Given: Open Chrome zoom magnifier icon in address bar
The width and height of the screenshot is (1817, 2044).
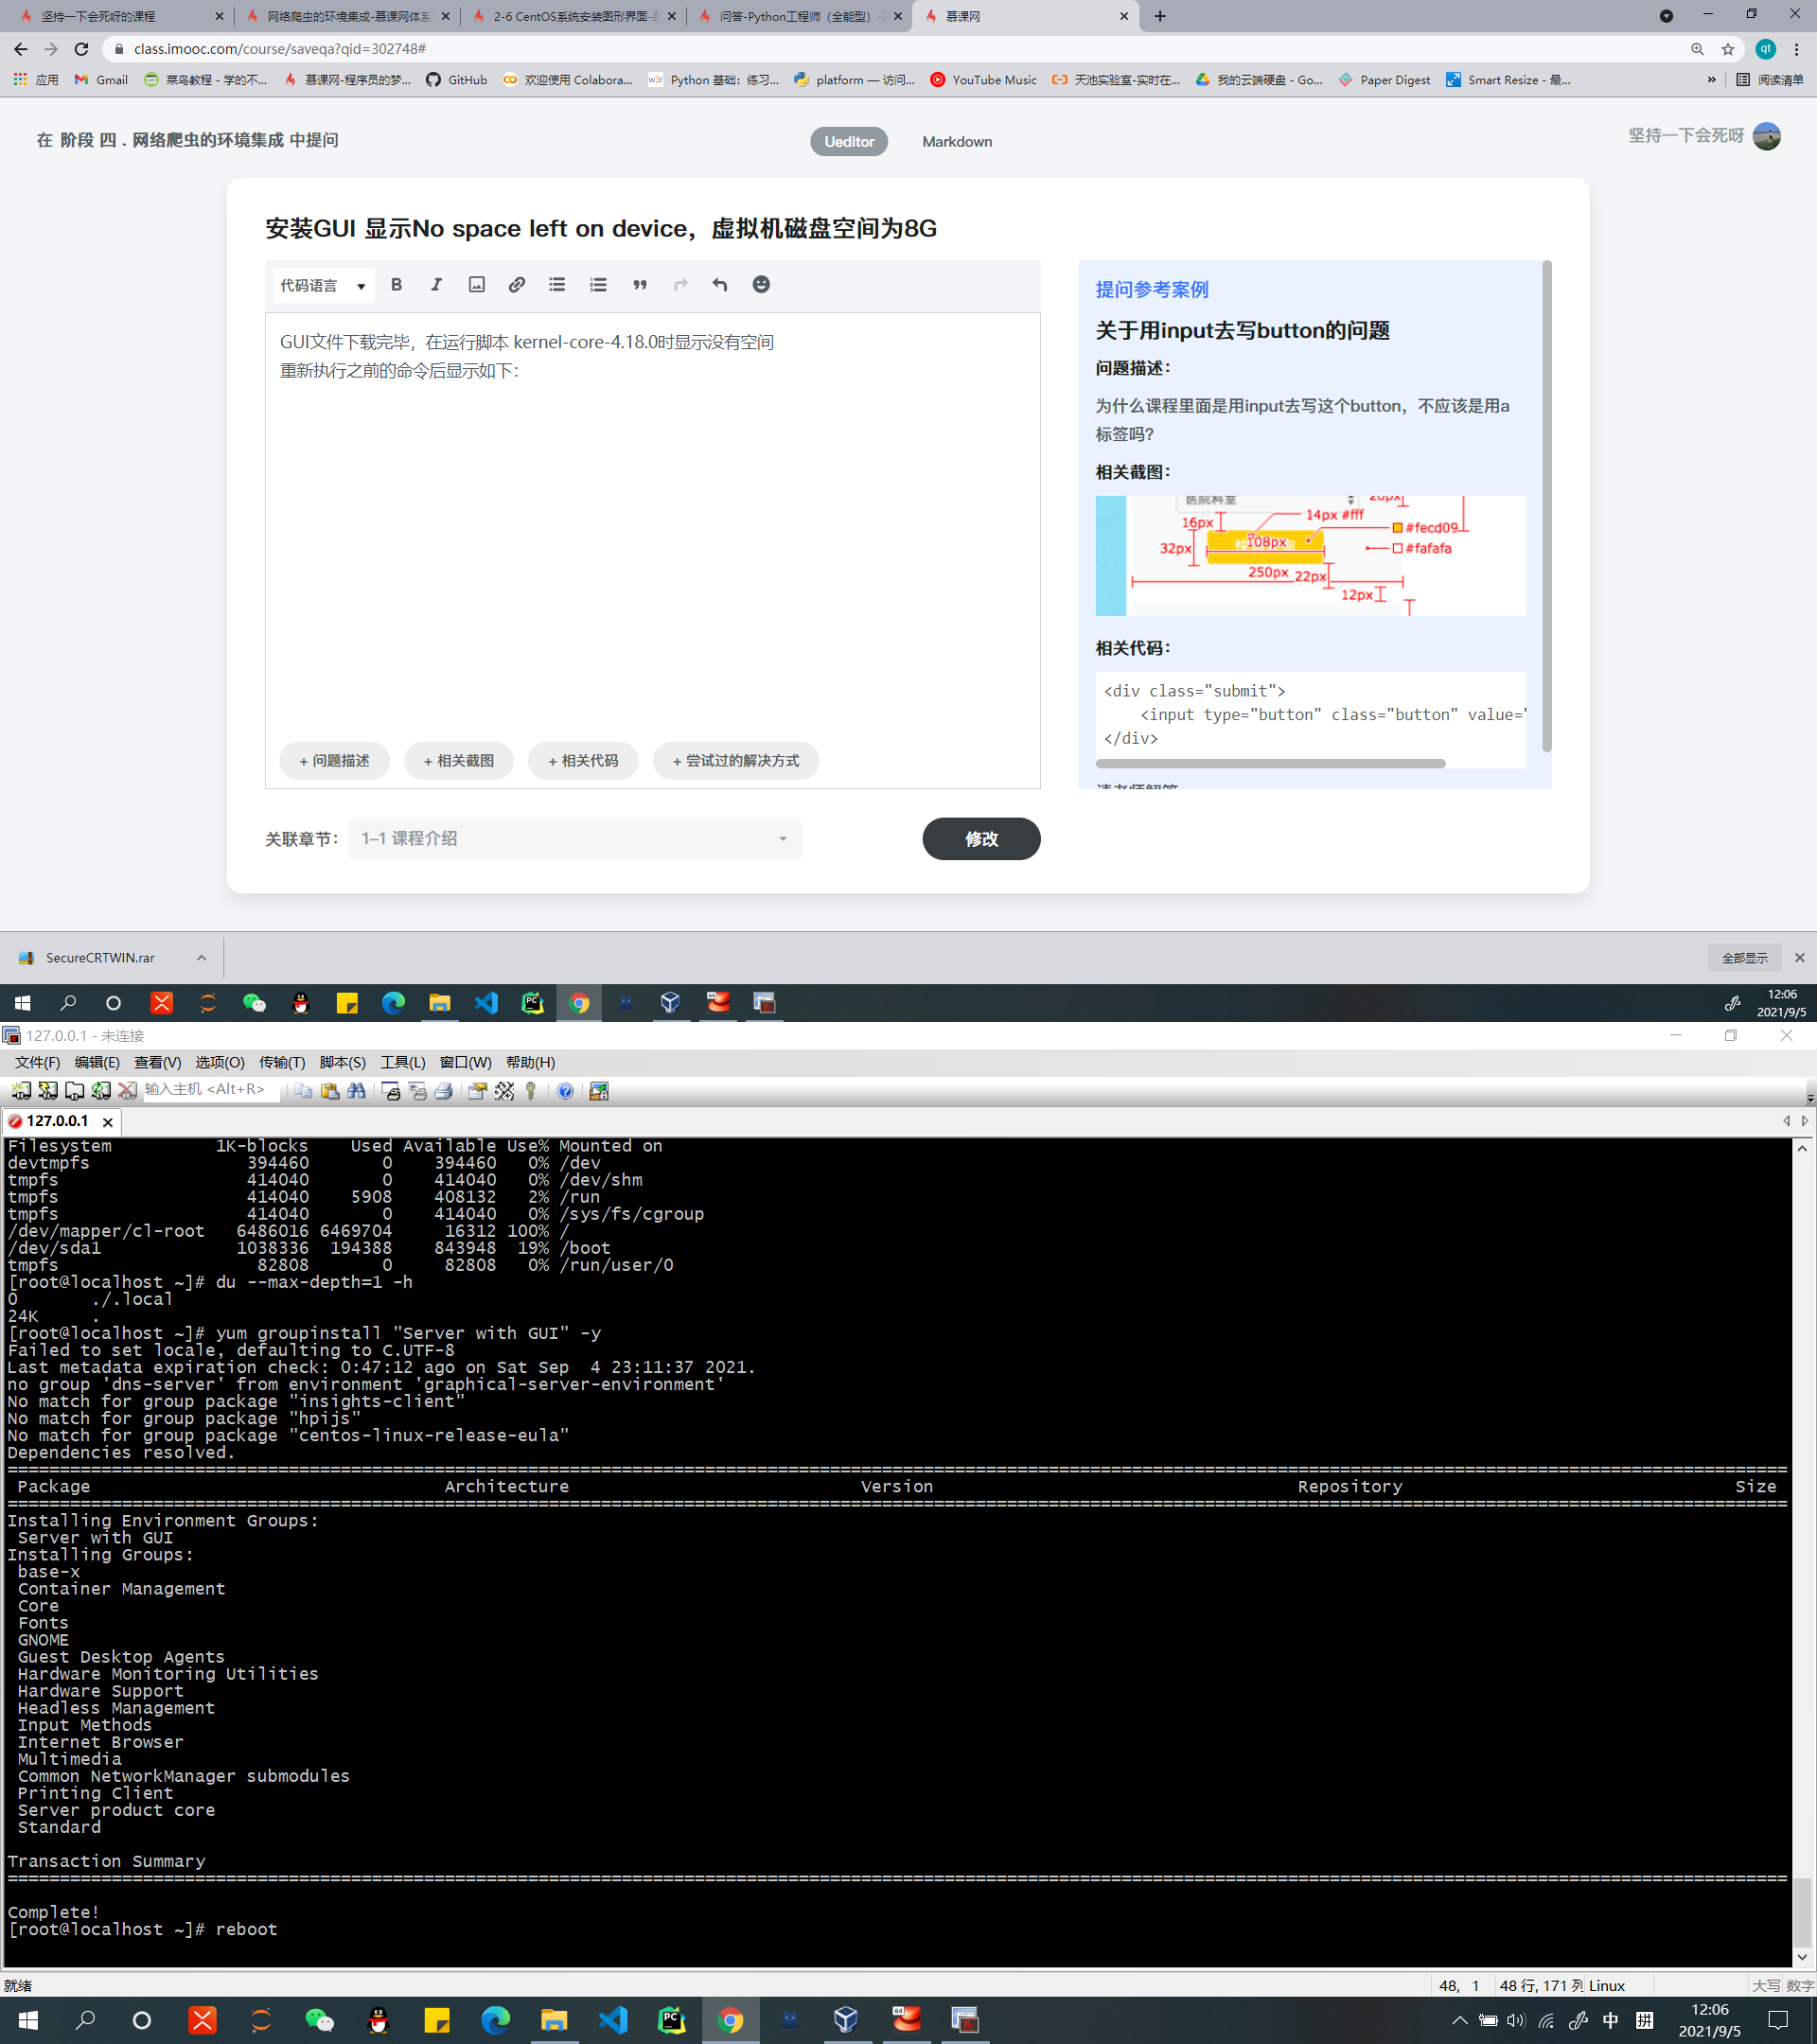Looking at the screenshot, I should tap(1698, 49).
